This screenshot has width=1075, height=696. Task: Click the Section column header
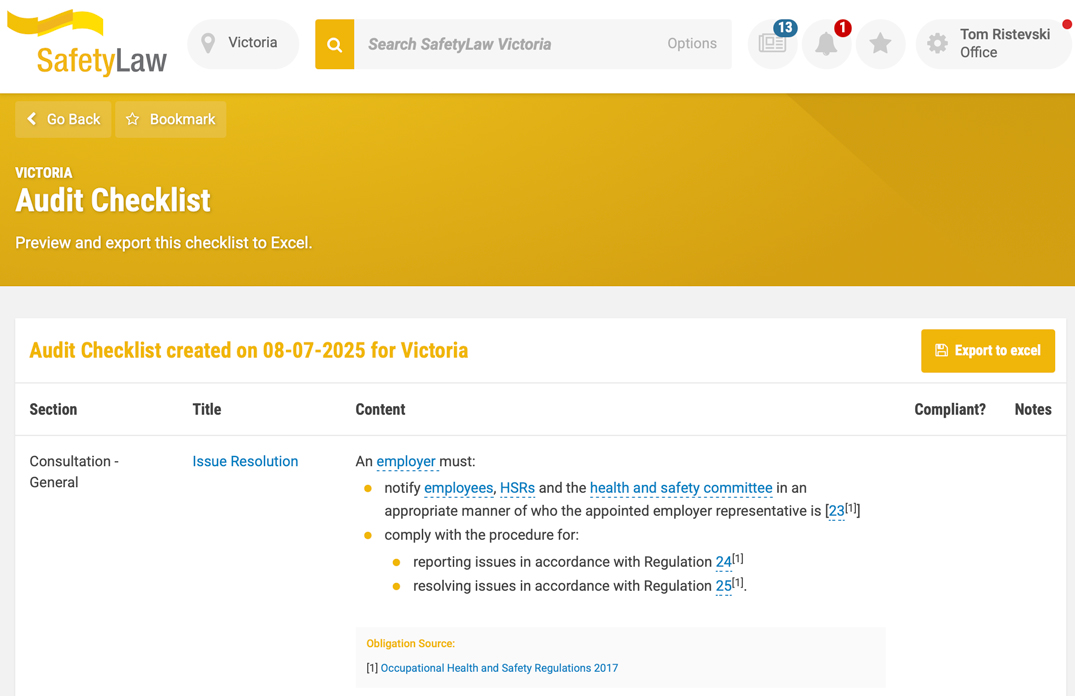[53, 409]
